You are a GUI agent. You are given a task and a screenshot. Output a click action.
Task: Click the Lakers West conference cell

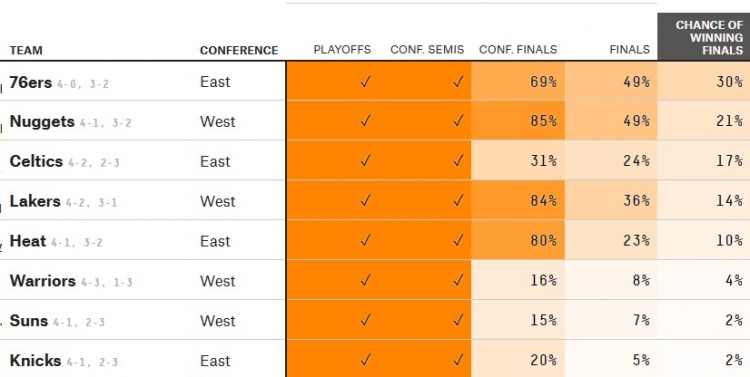[x=218, y=201]
